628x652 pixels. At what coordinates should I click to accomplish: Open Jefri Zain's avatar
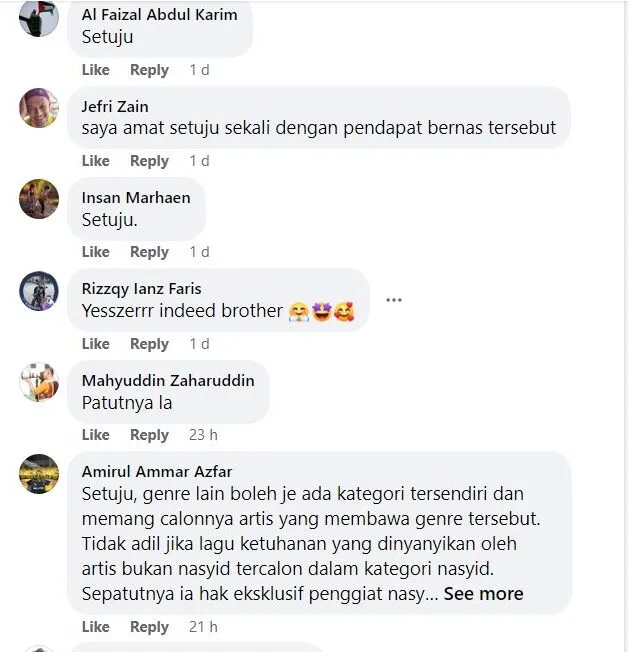(39, 108)
